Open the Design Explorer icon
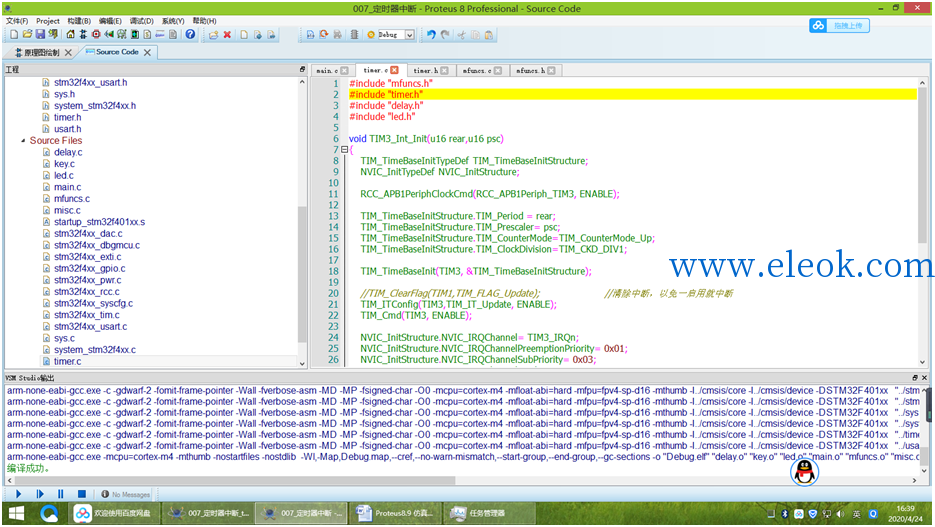 135,35
